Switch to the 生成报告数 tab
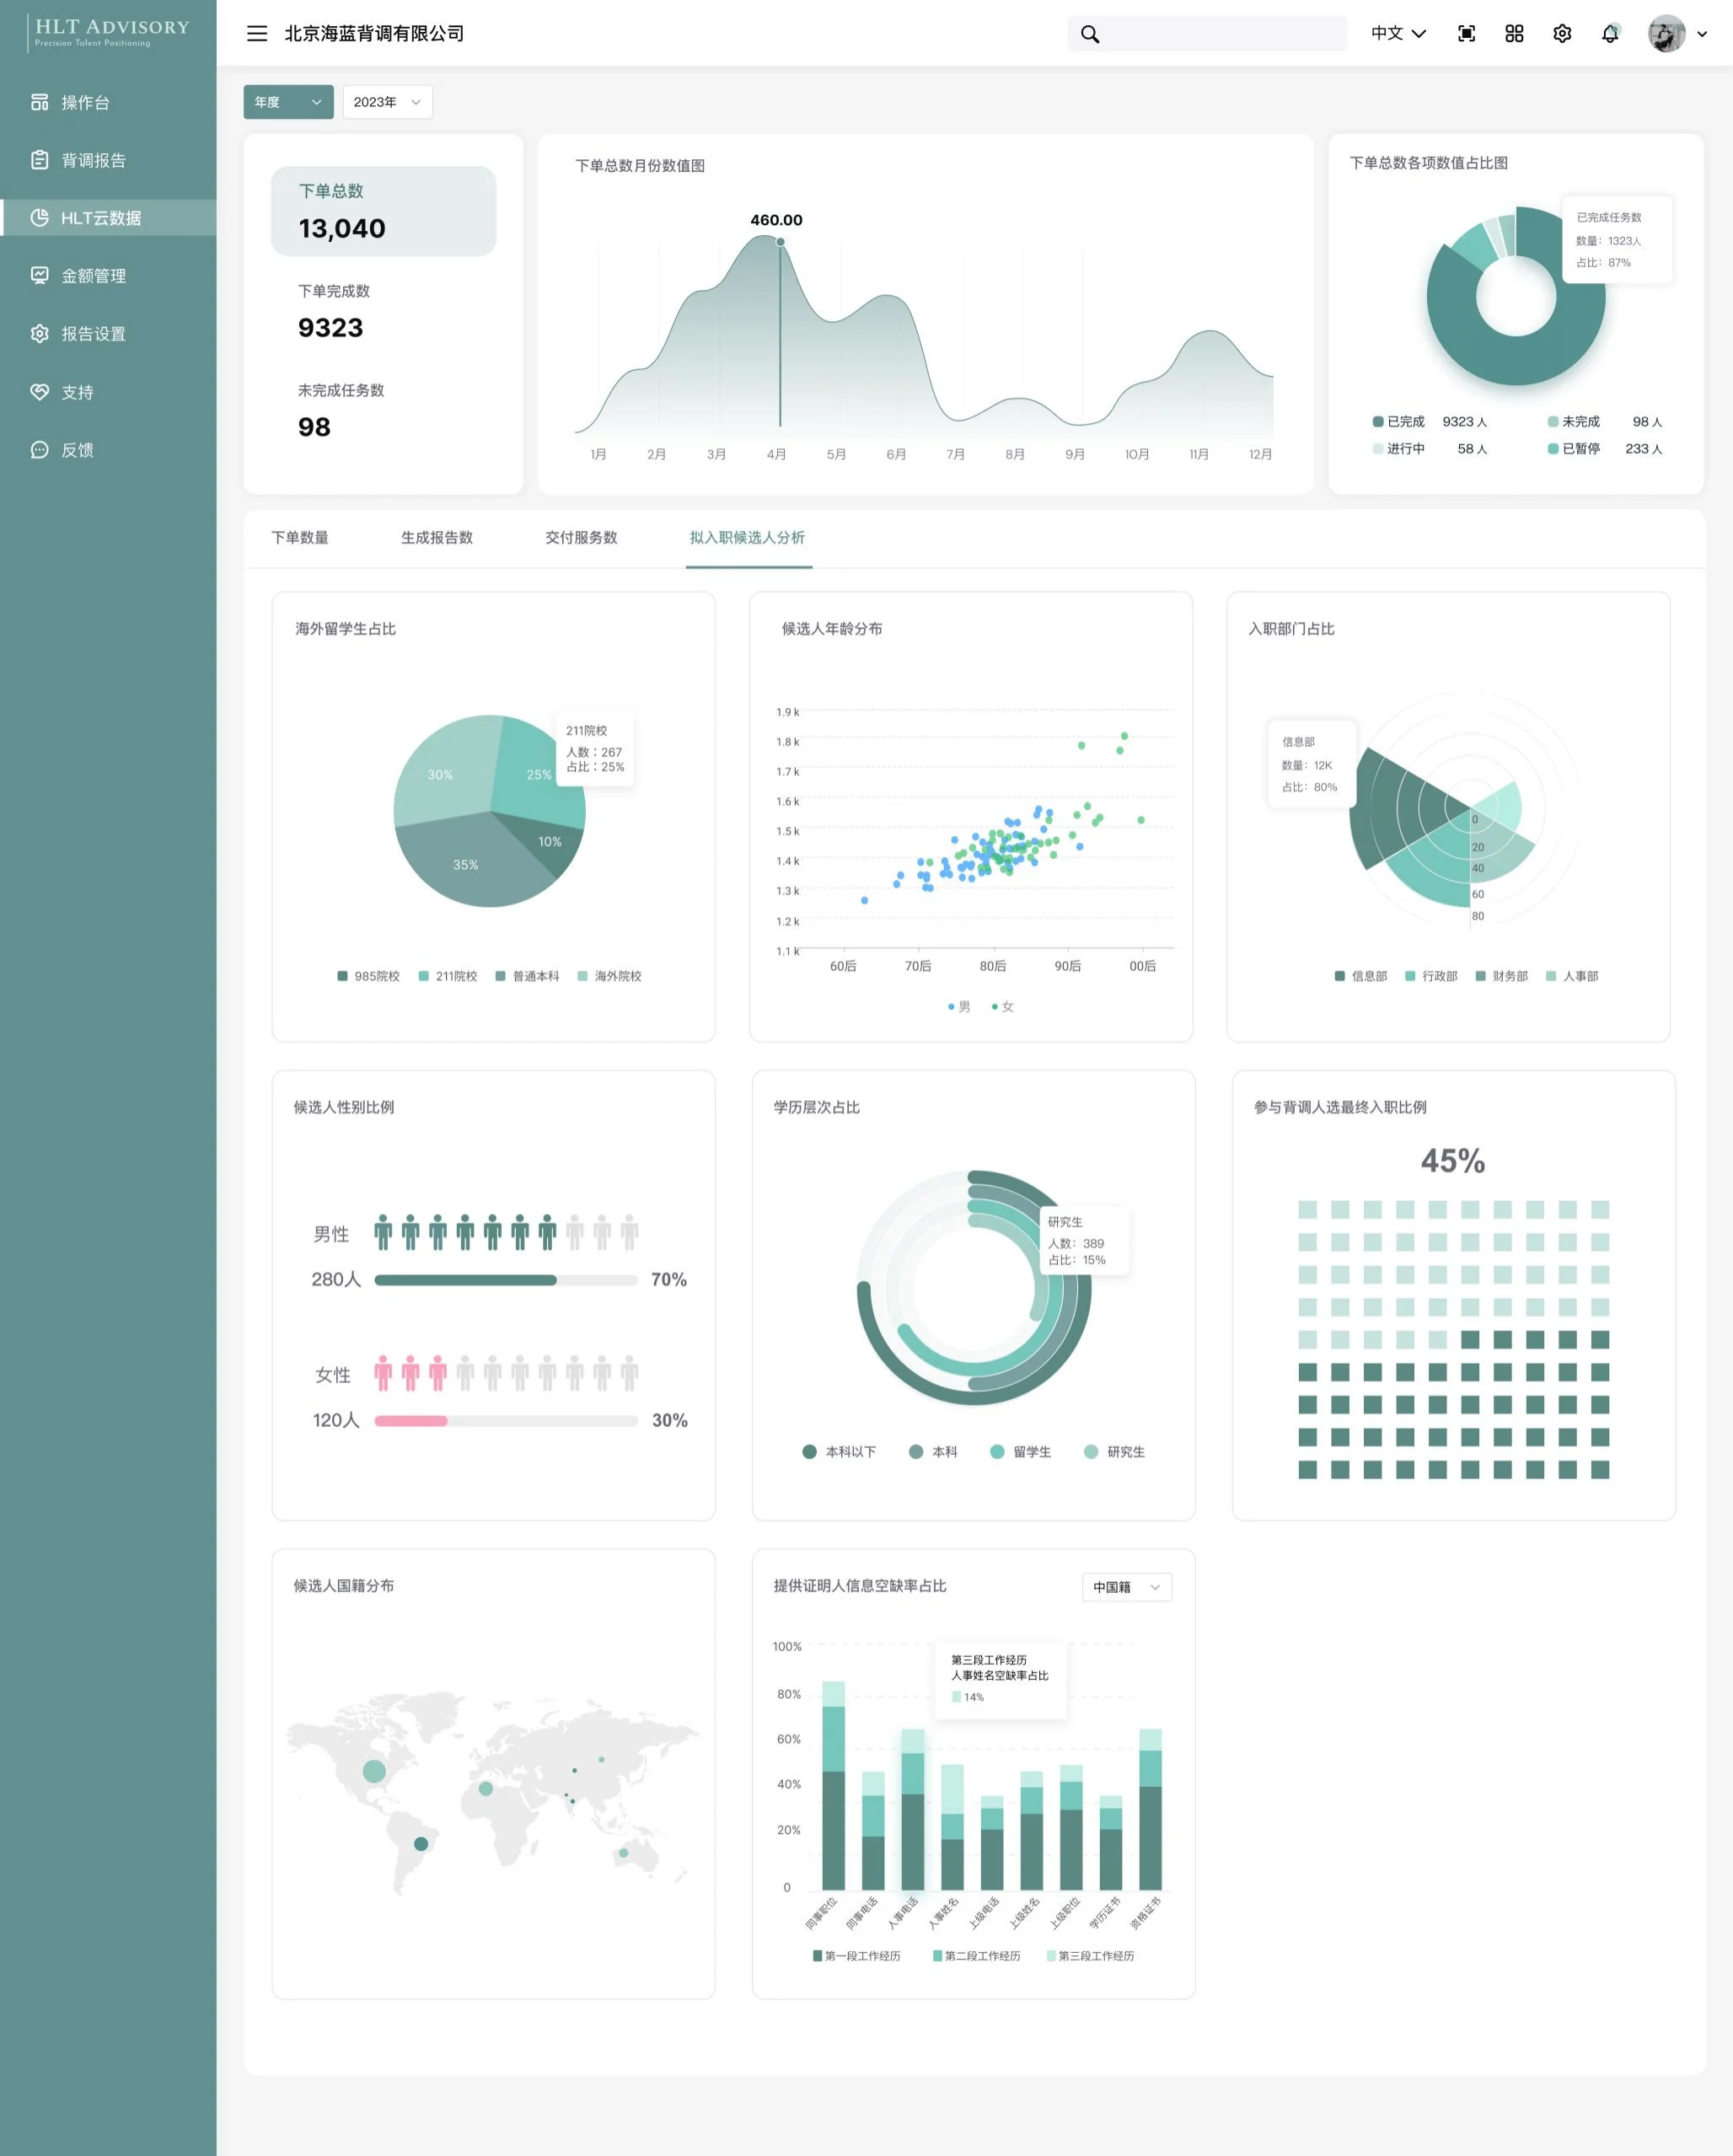This screenshot has width=1733, height=2156. point(437,537)
